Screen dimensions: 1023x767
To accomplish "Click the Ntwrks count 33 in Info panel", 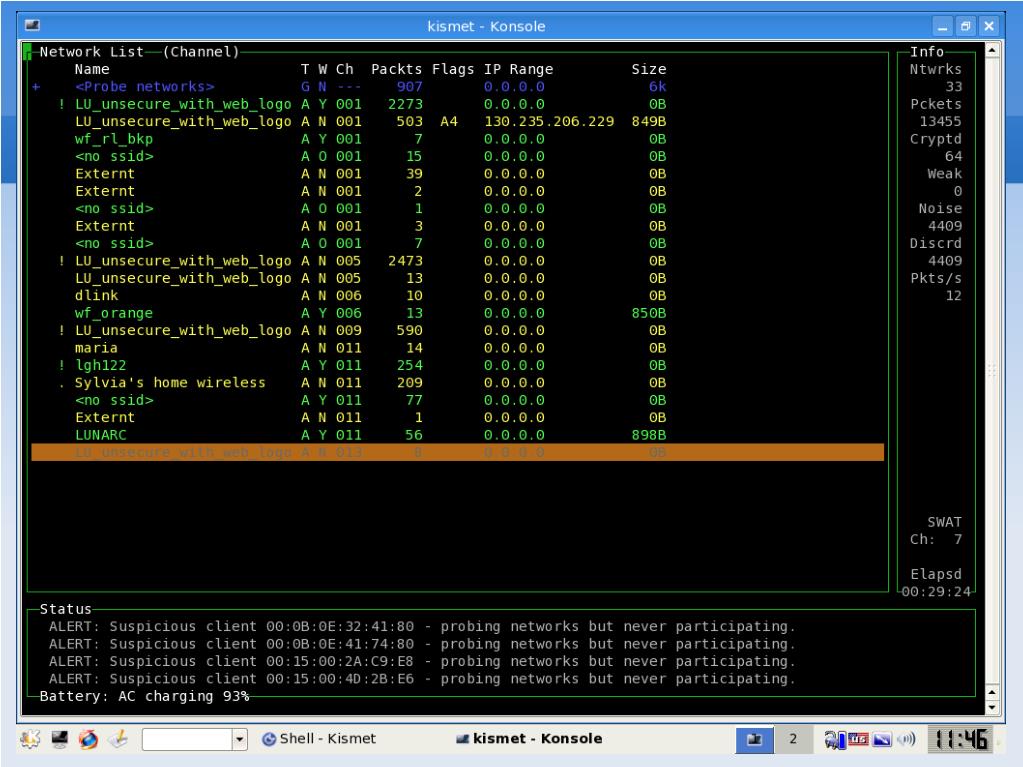I will pos(954,87).
